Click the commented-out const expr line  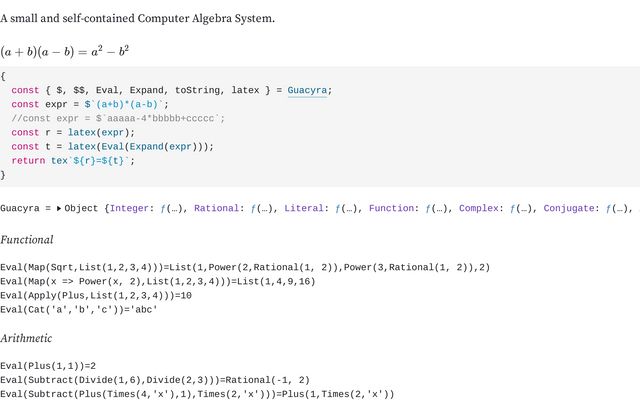(118, 118)
